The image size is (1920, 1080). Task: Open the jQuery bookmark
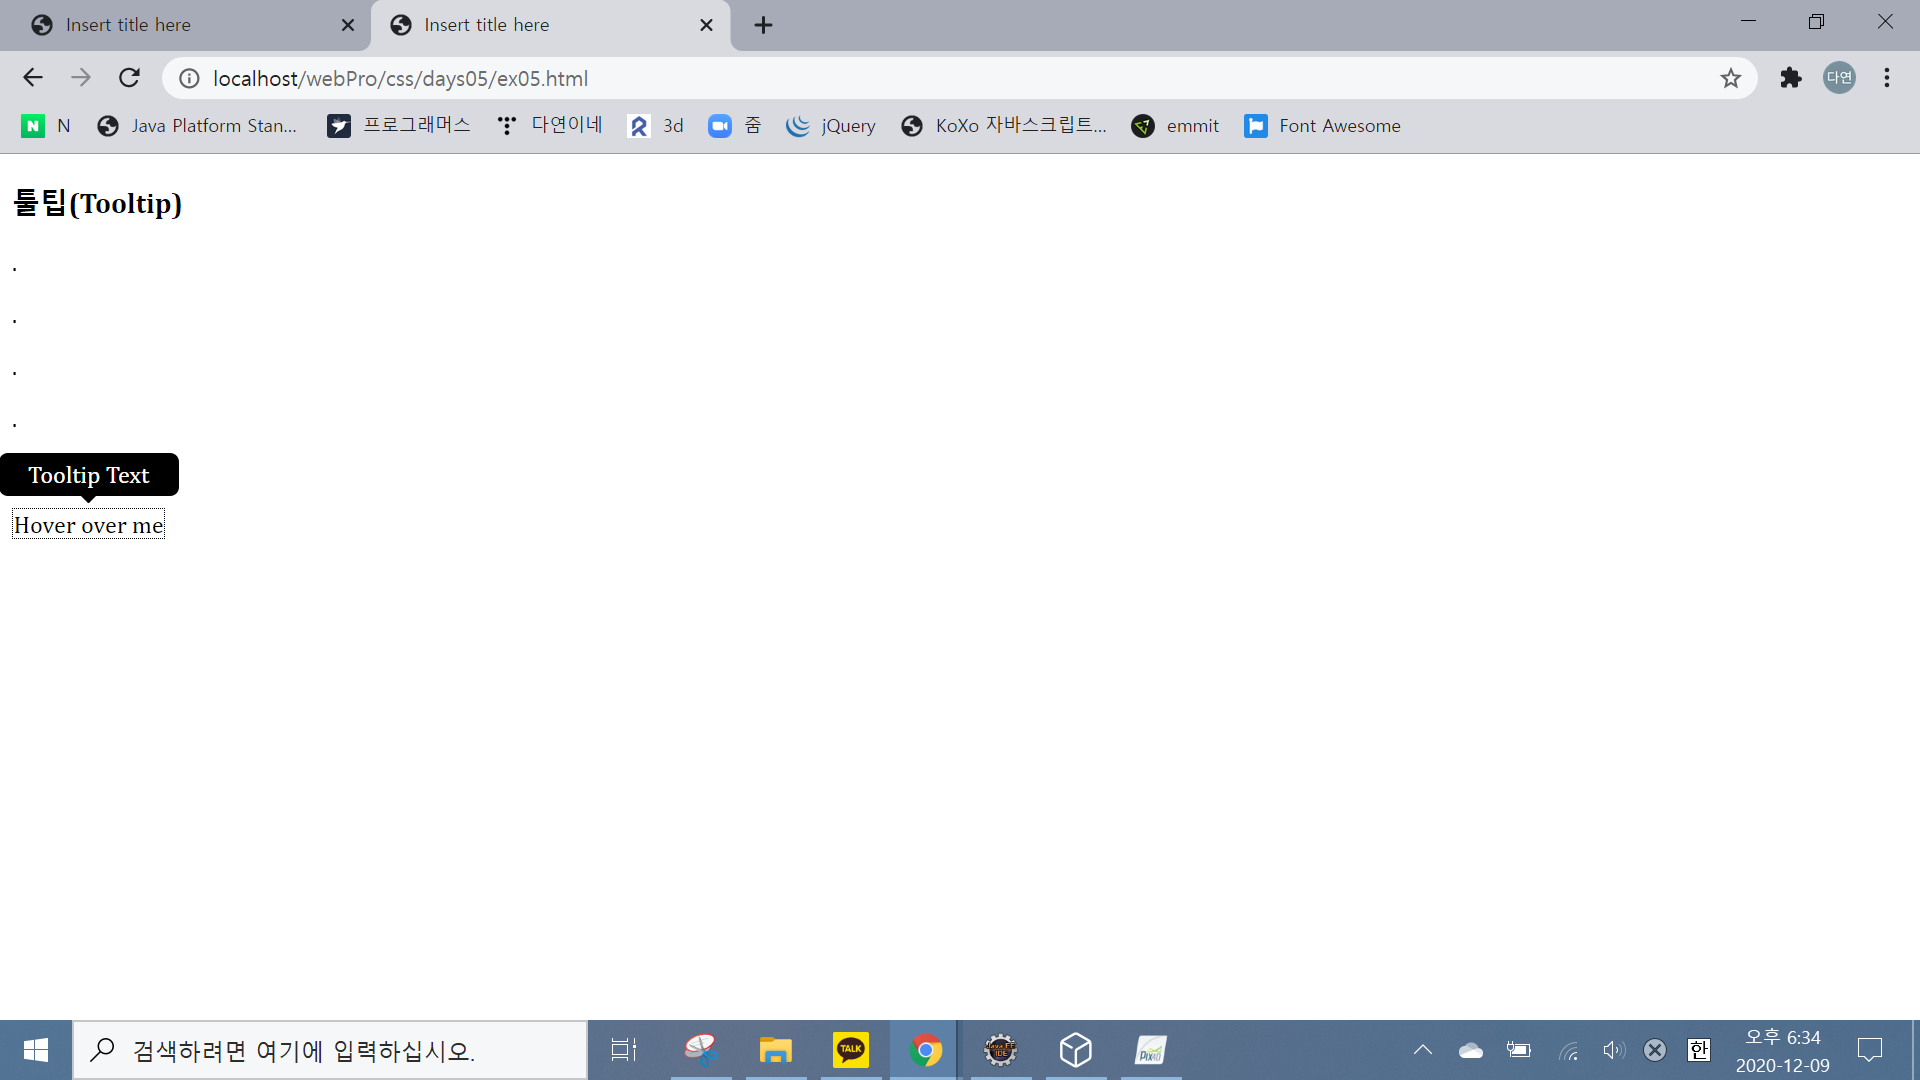tap(830, 126)
